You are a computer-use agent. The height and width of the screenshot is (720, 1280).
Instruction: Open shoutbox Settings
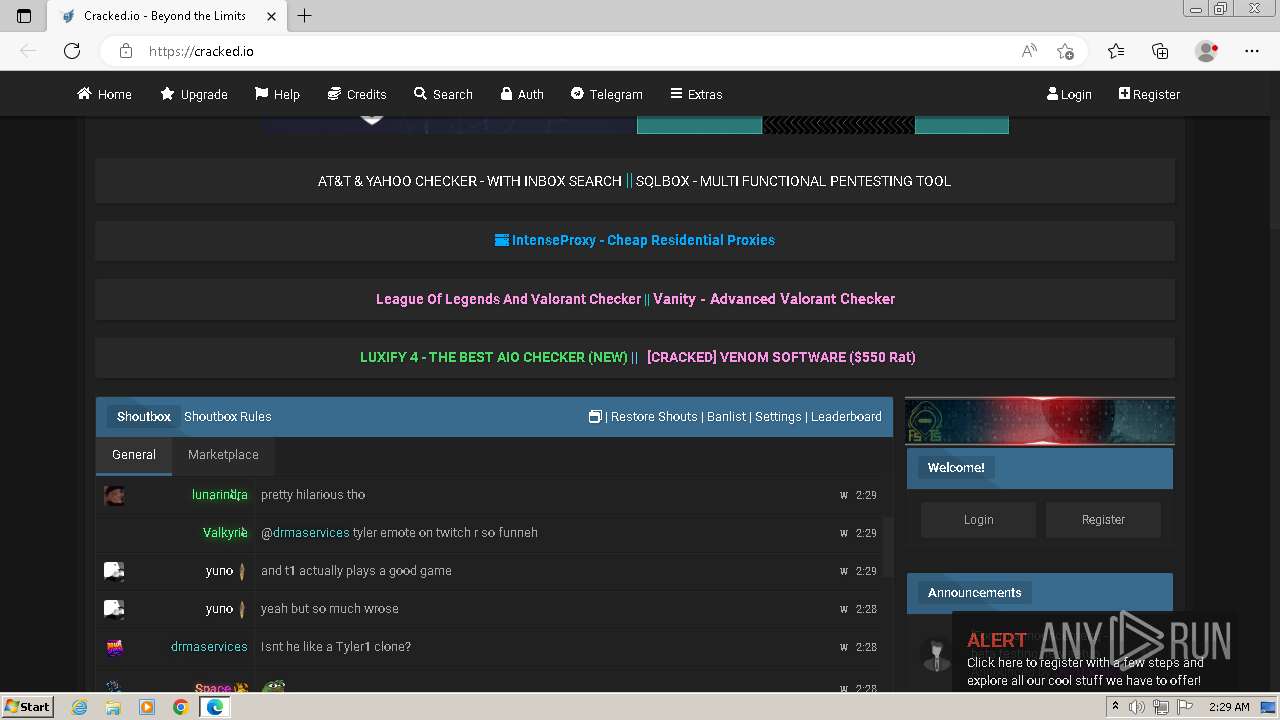(x=778, y=417)
